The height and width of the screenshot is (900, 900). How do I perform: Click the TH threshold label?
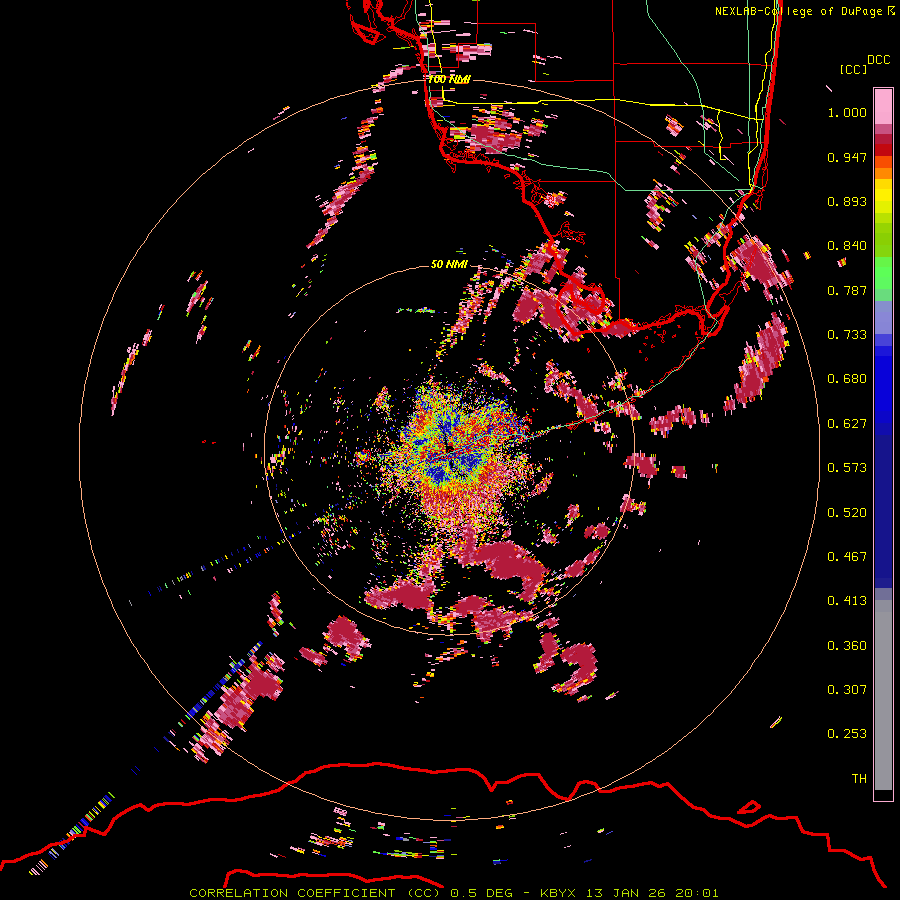tap(859, 779)
